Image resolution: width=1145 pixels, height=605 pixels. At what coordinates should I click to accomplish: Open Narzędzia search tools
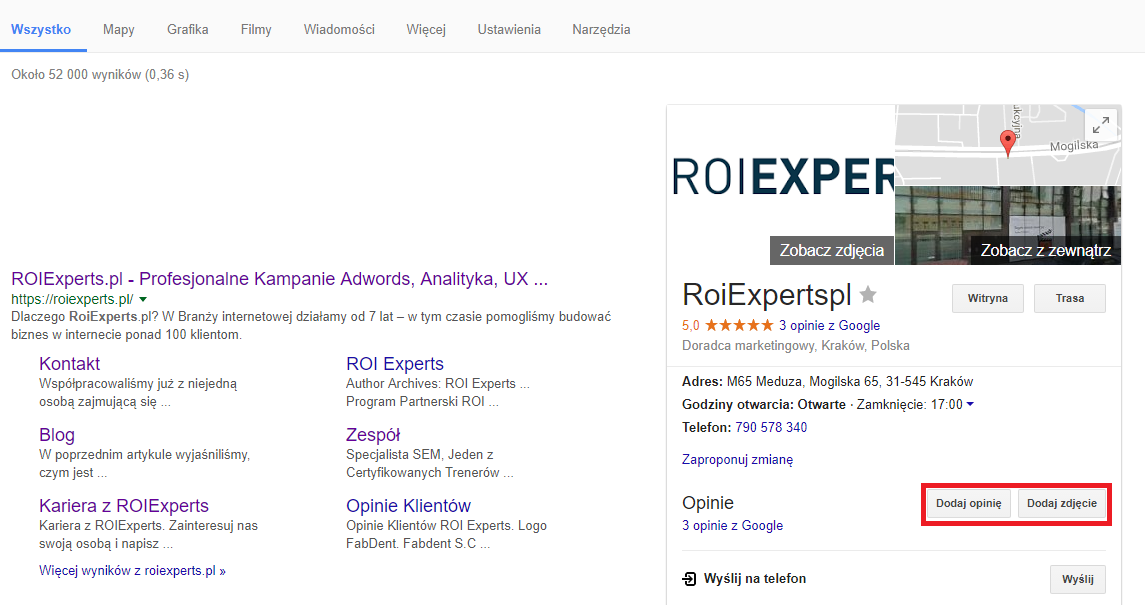pos(601,29)
